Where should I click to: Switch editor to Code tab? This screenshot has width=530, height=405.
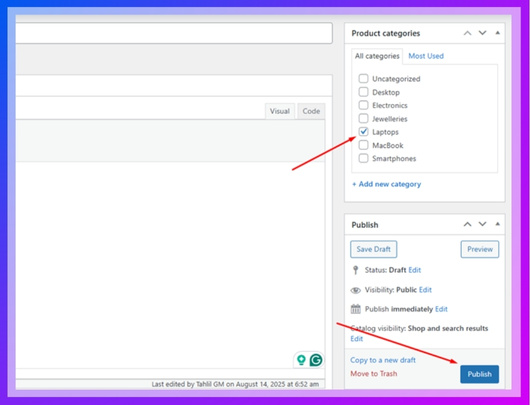tap(311, 111)
